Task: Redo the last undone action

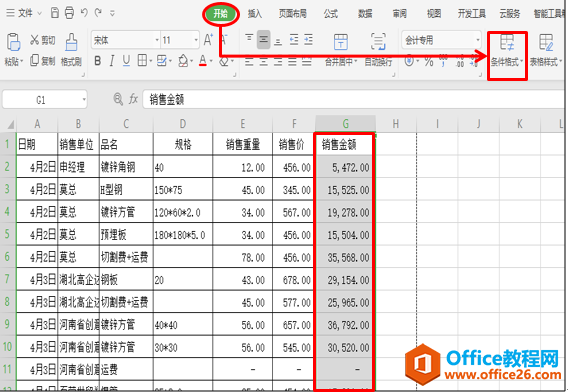Action: (x=98, y=13)
